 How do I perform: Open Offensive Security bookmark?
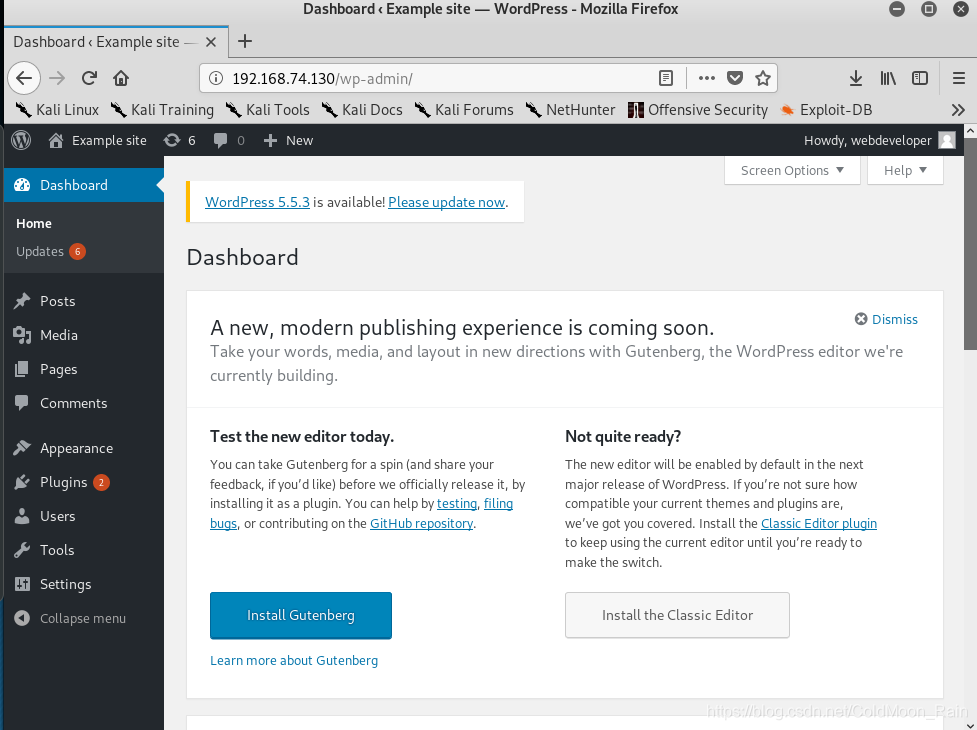pos(698,110)
